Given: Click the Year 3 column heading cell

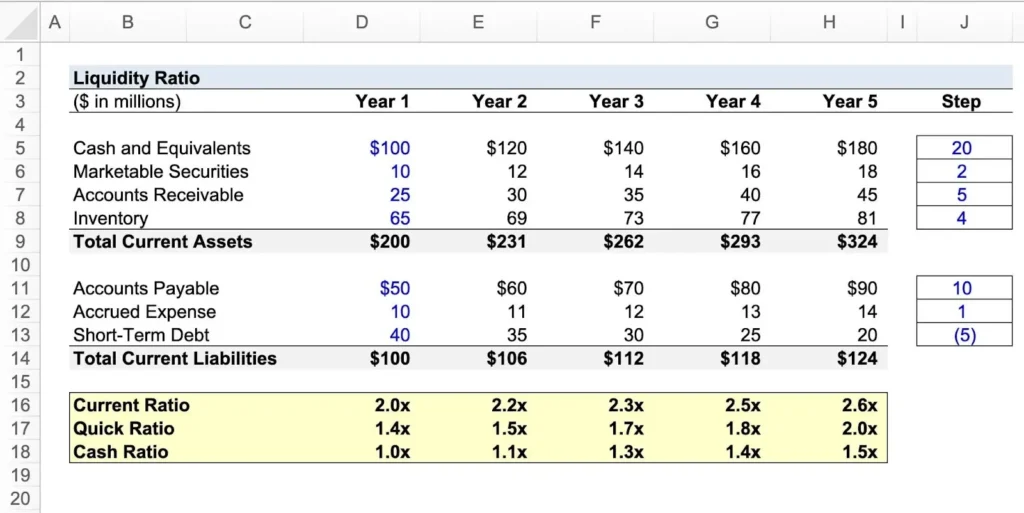Looking at the screenshot, I should (616, 101).
